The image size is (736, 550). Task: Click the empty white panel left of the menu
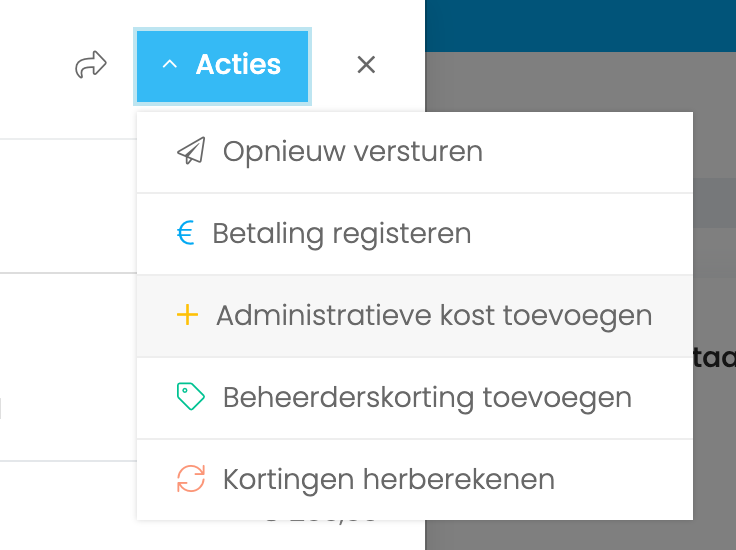[68, 206]
